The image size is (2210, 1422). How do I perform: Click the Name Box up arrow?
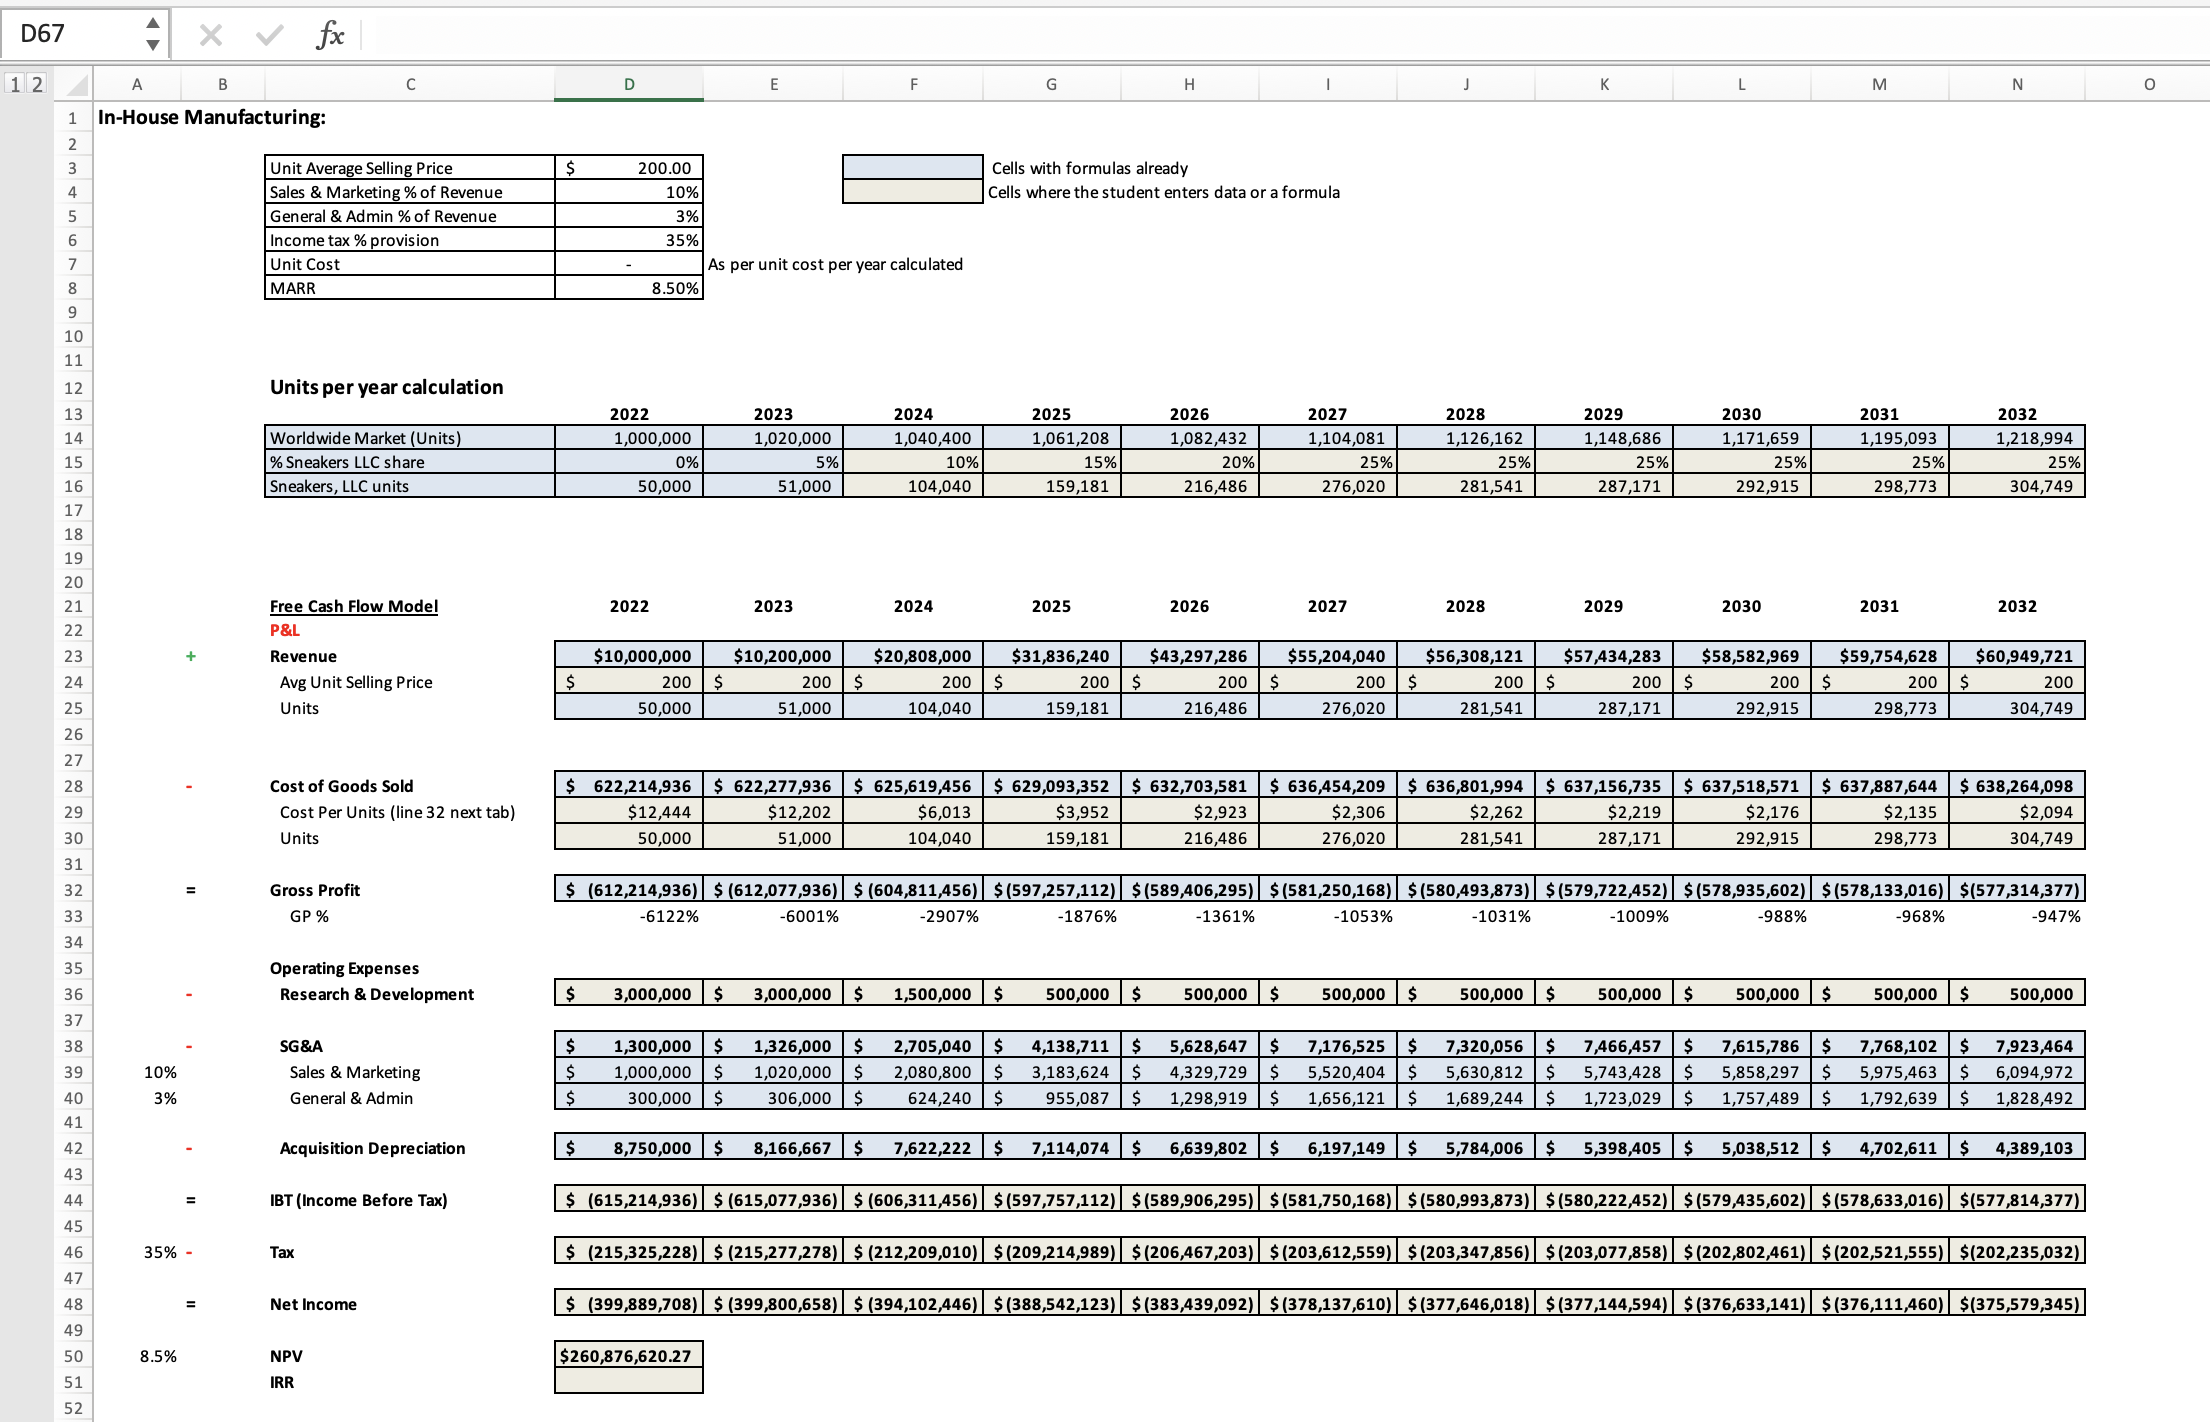pos(152,24)
